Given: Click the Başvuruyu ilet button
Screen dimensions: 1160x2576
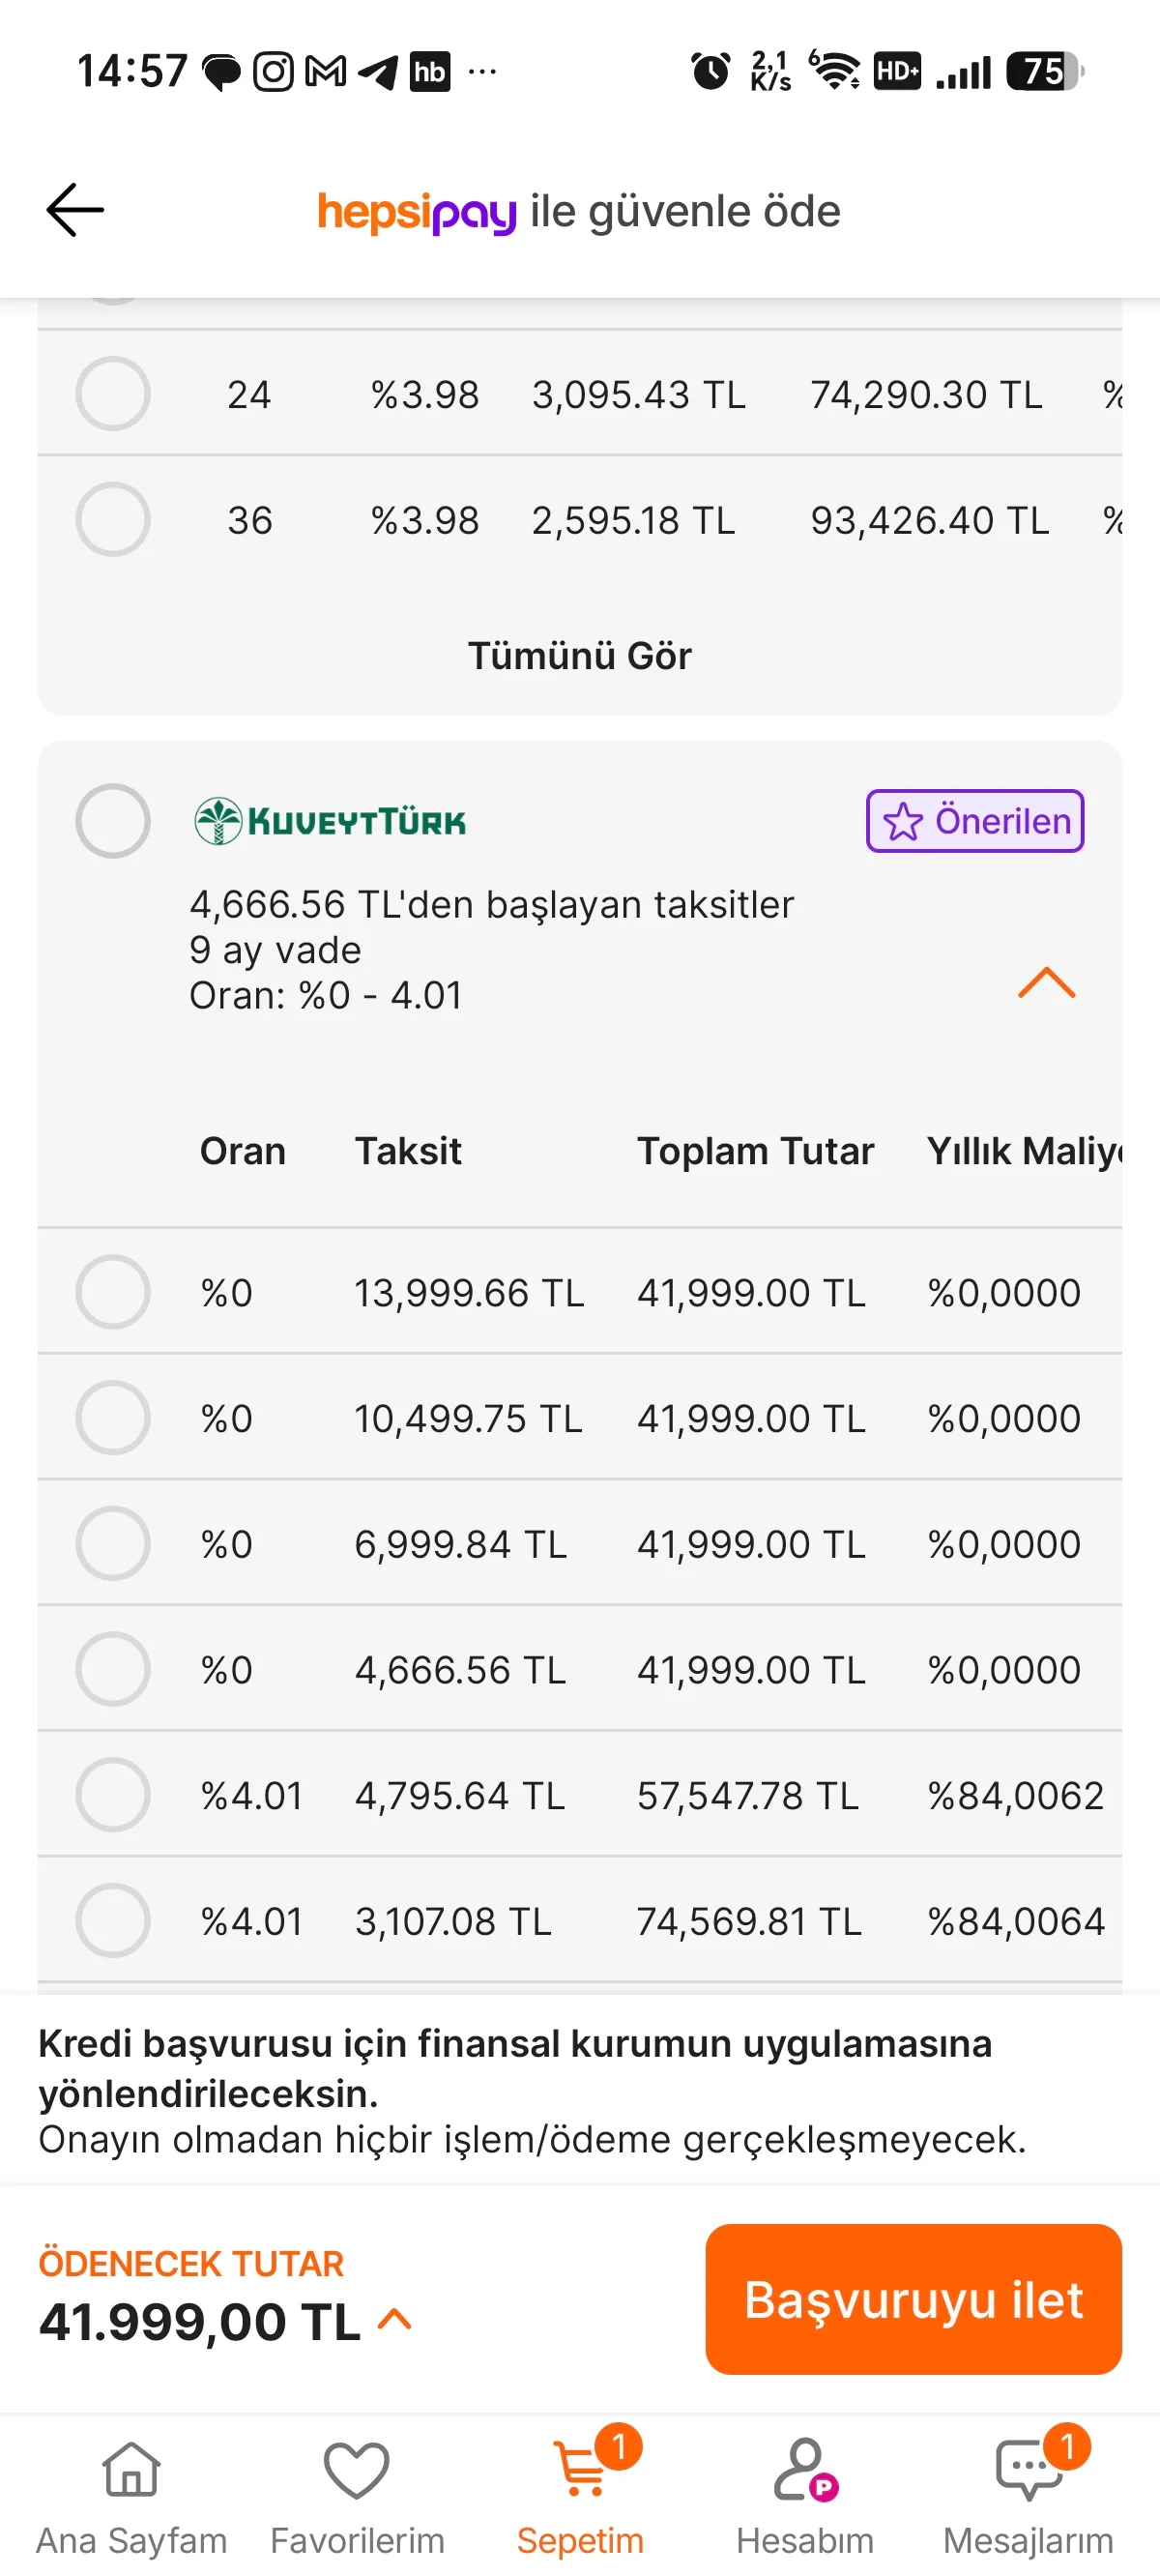Looking at the screenshot, I should [913, 2299].
